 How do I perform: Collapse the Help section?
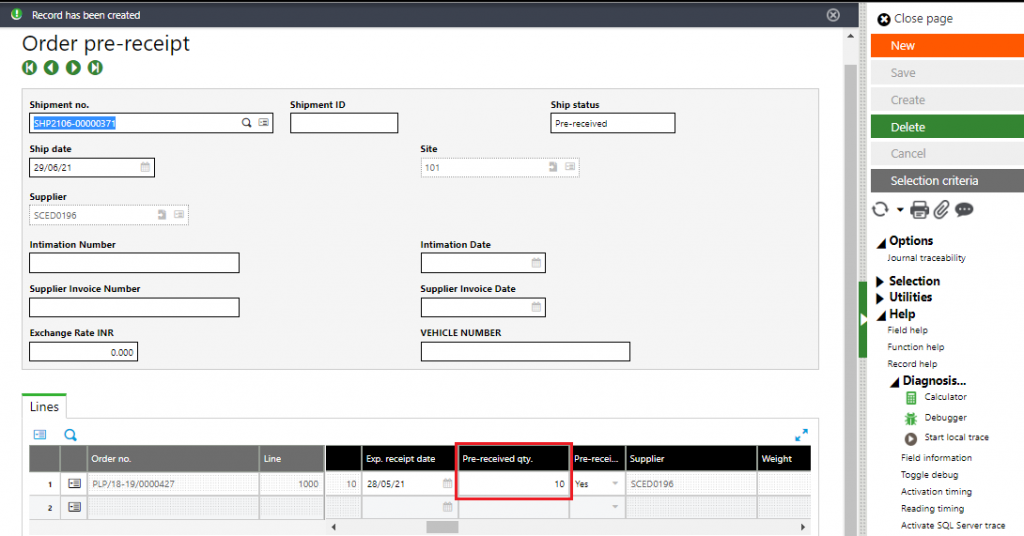click(x=881, y=316)
